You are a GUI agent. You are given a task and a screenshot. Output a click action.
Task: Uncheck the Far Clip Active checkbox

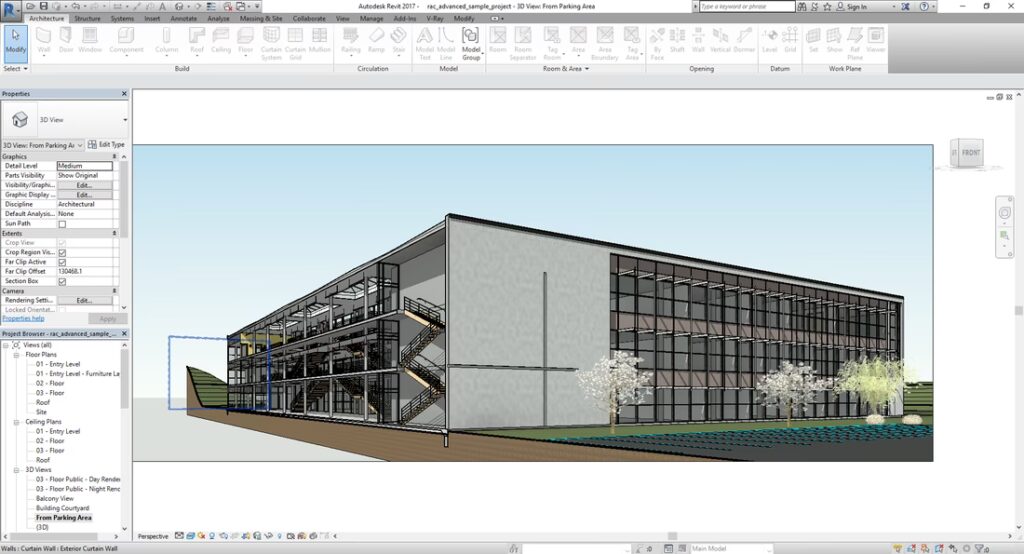click(62, 262)
